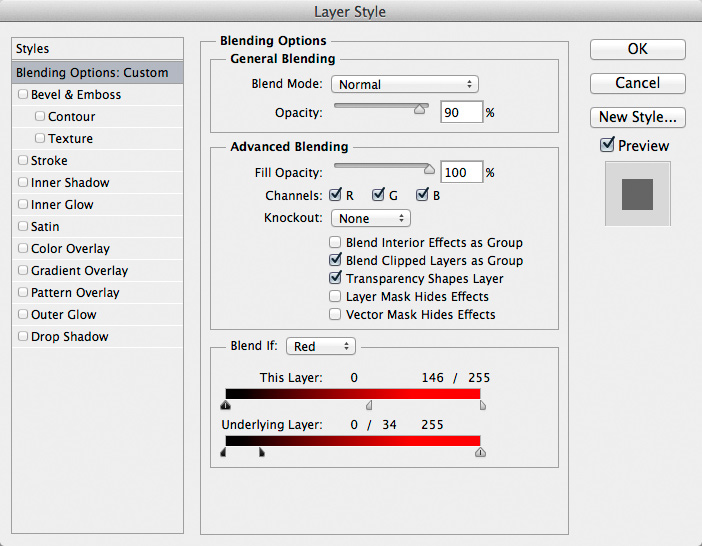
Task: Click the gray square style preview thumbnail
Action: [x=638, y=194]
